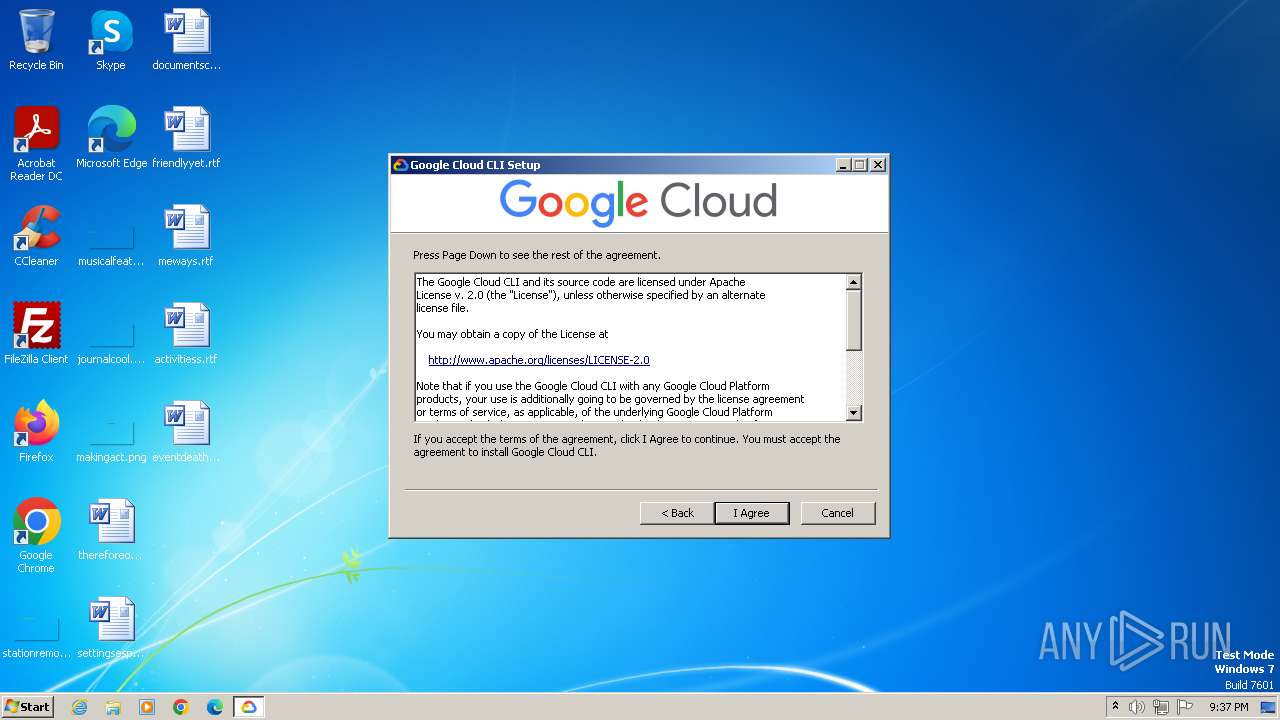Select the friendlyyet.rtf file icon

[x=187, y=138]
